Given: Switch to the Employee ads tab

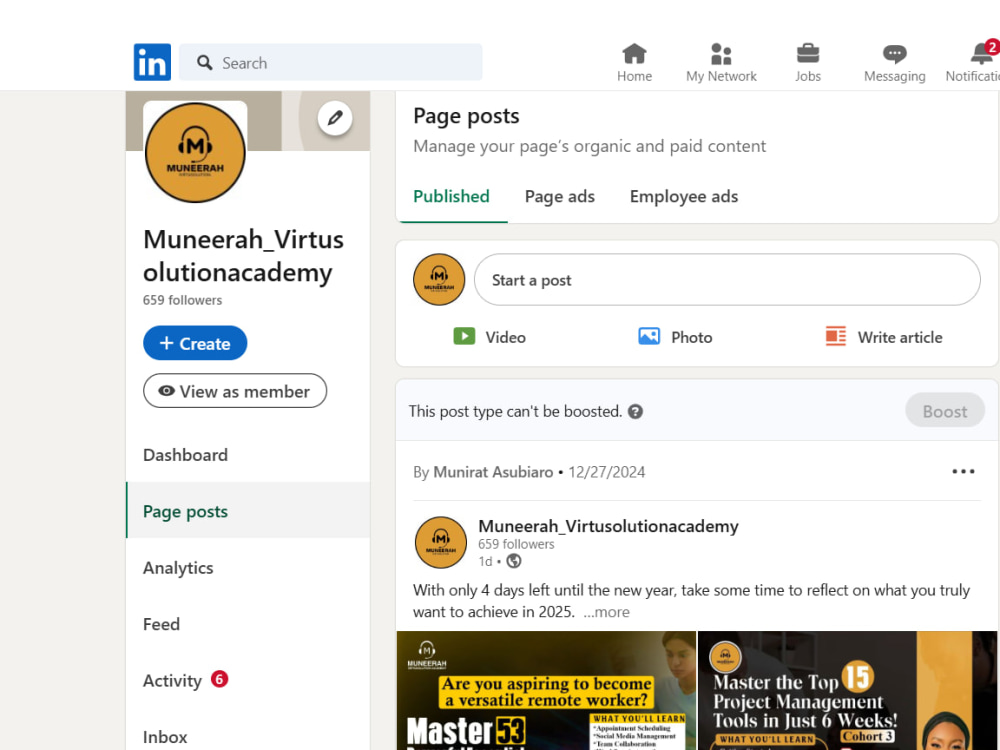Looking at the screenshot, I should coord(684,196).
